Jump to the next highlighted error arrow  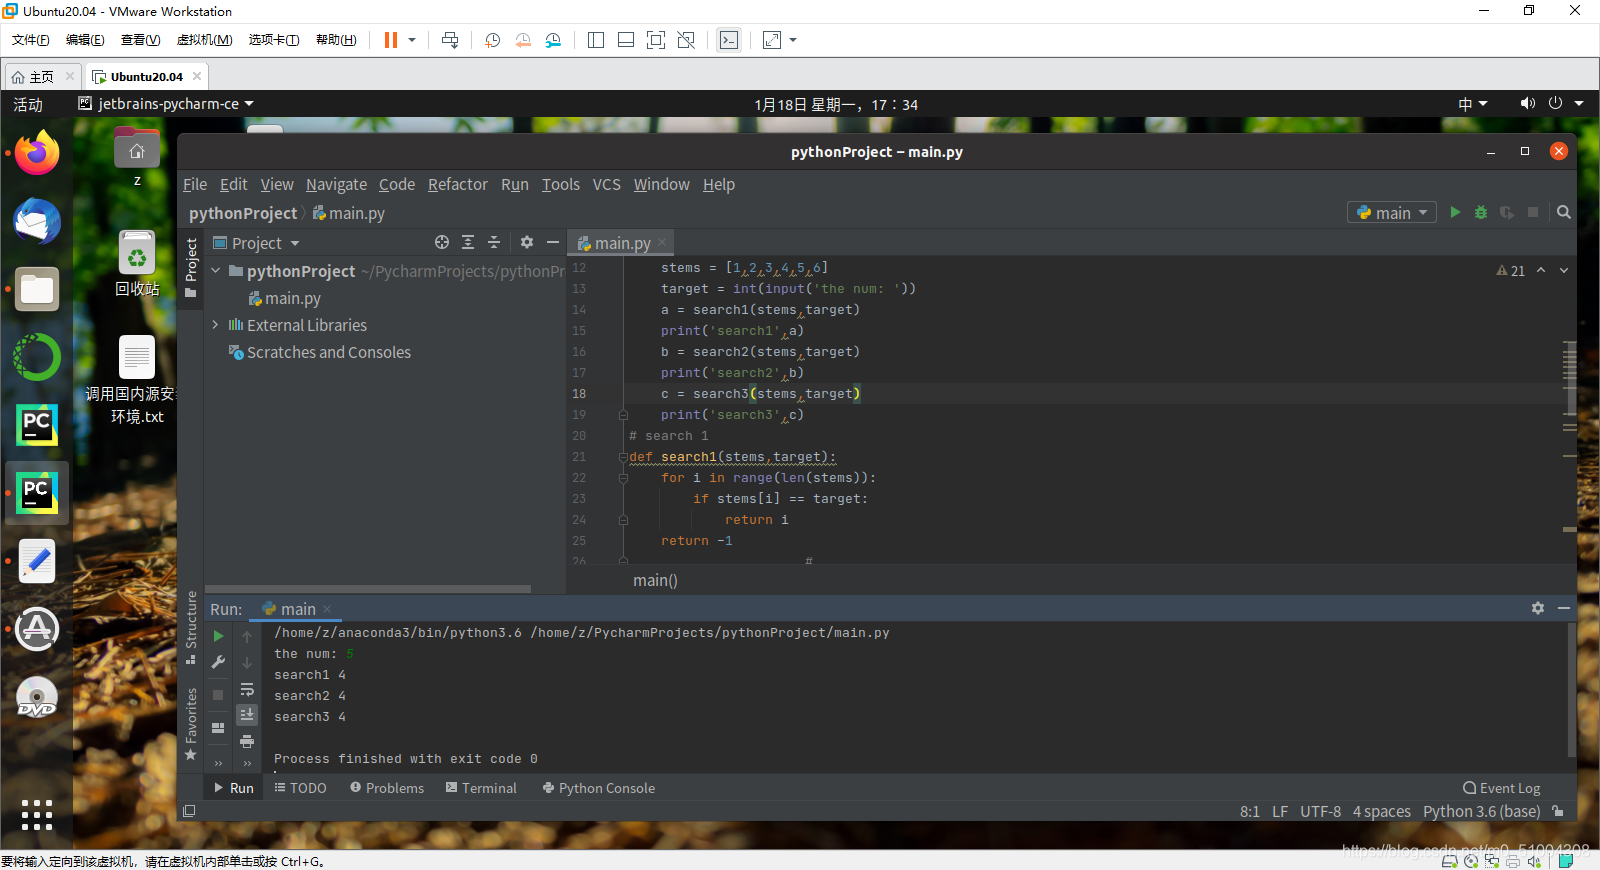(x=1564, y=270)
